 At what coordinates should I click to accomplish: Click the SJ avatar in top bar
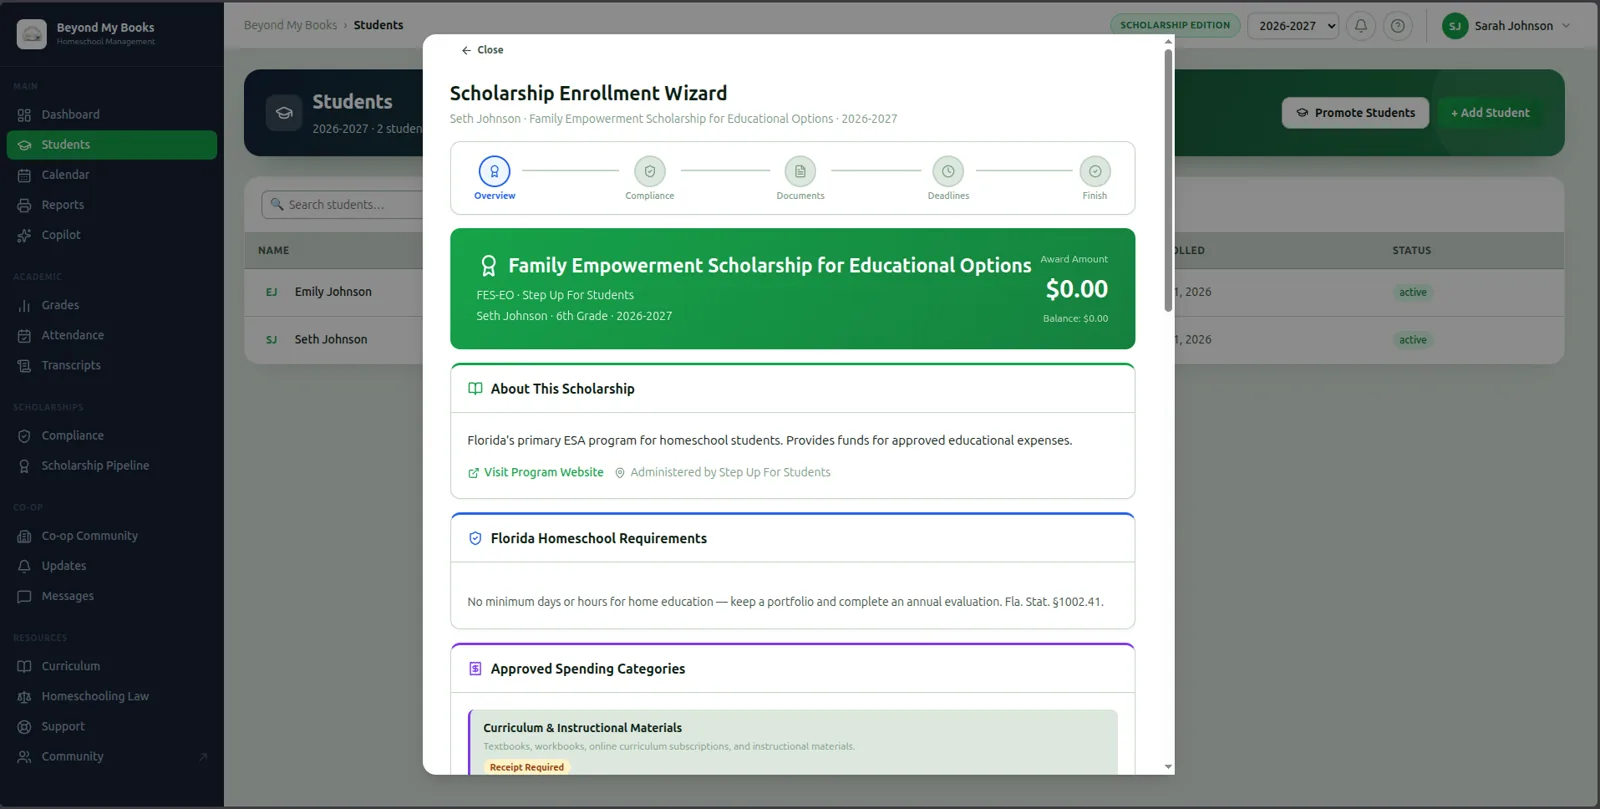pos(1455,26)
